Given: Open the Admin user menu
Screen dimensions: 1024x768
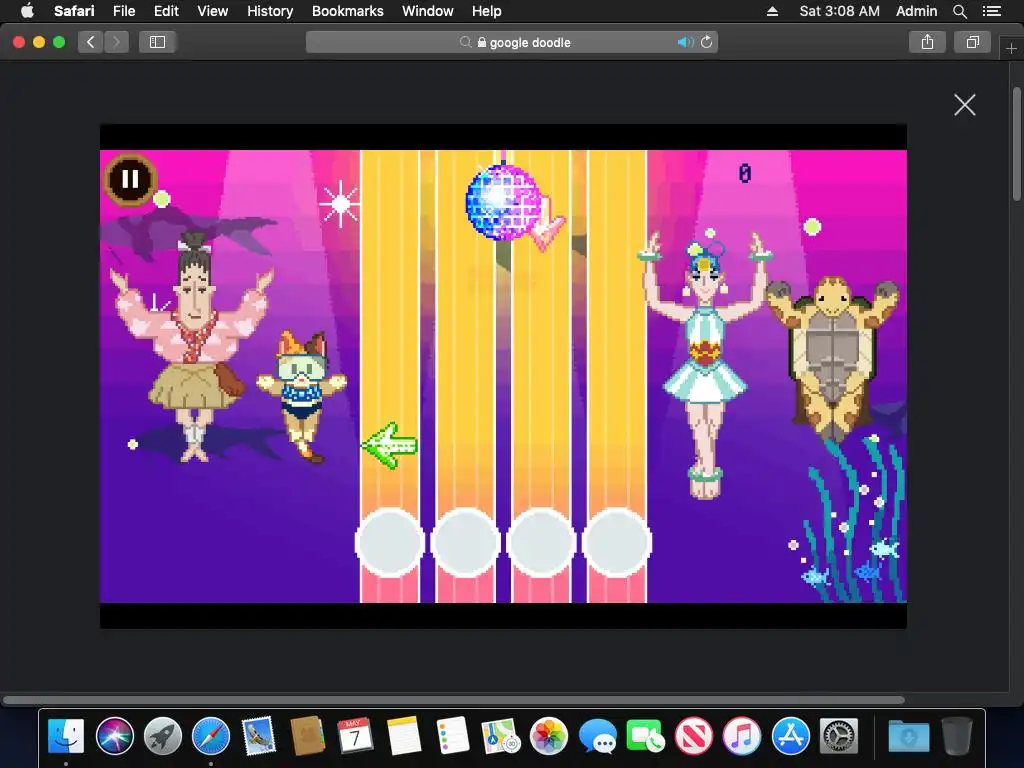Looking at the screenshot, I should point(916,11).
